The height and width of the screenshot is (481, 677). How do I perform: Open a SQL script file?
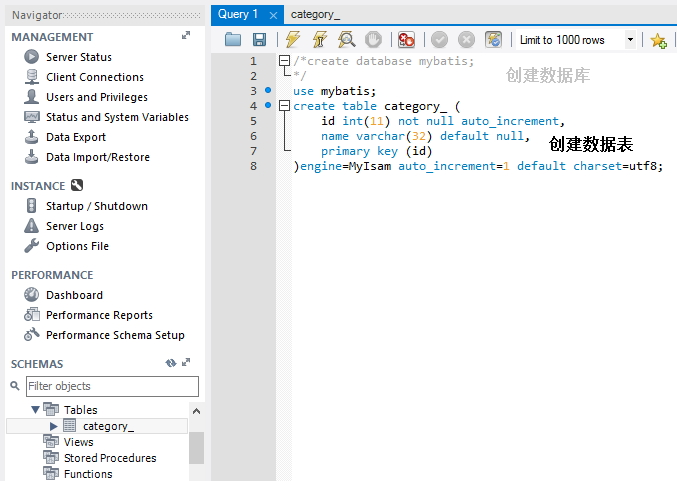tap(233, 40)
